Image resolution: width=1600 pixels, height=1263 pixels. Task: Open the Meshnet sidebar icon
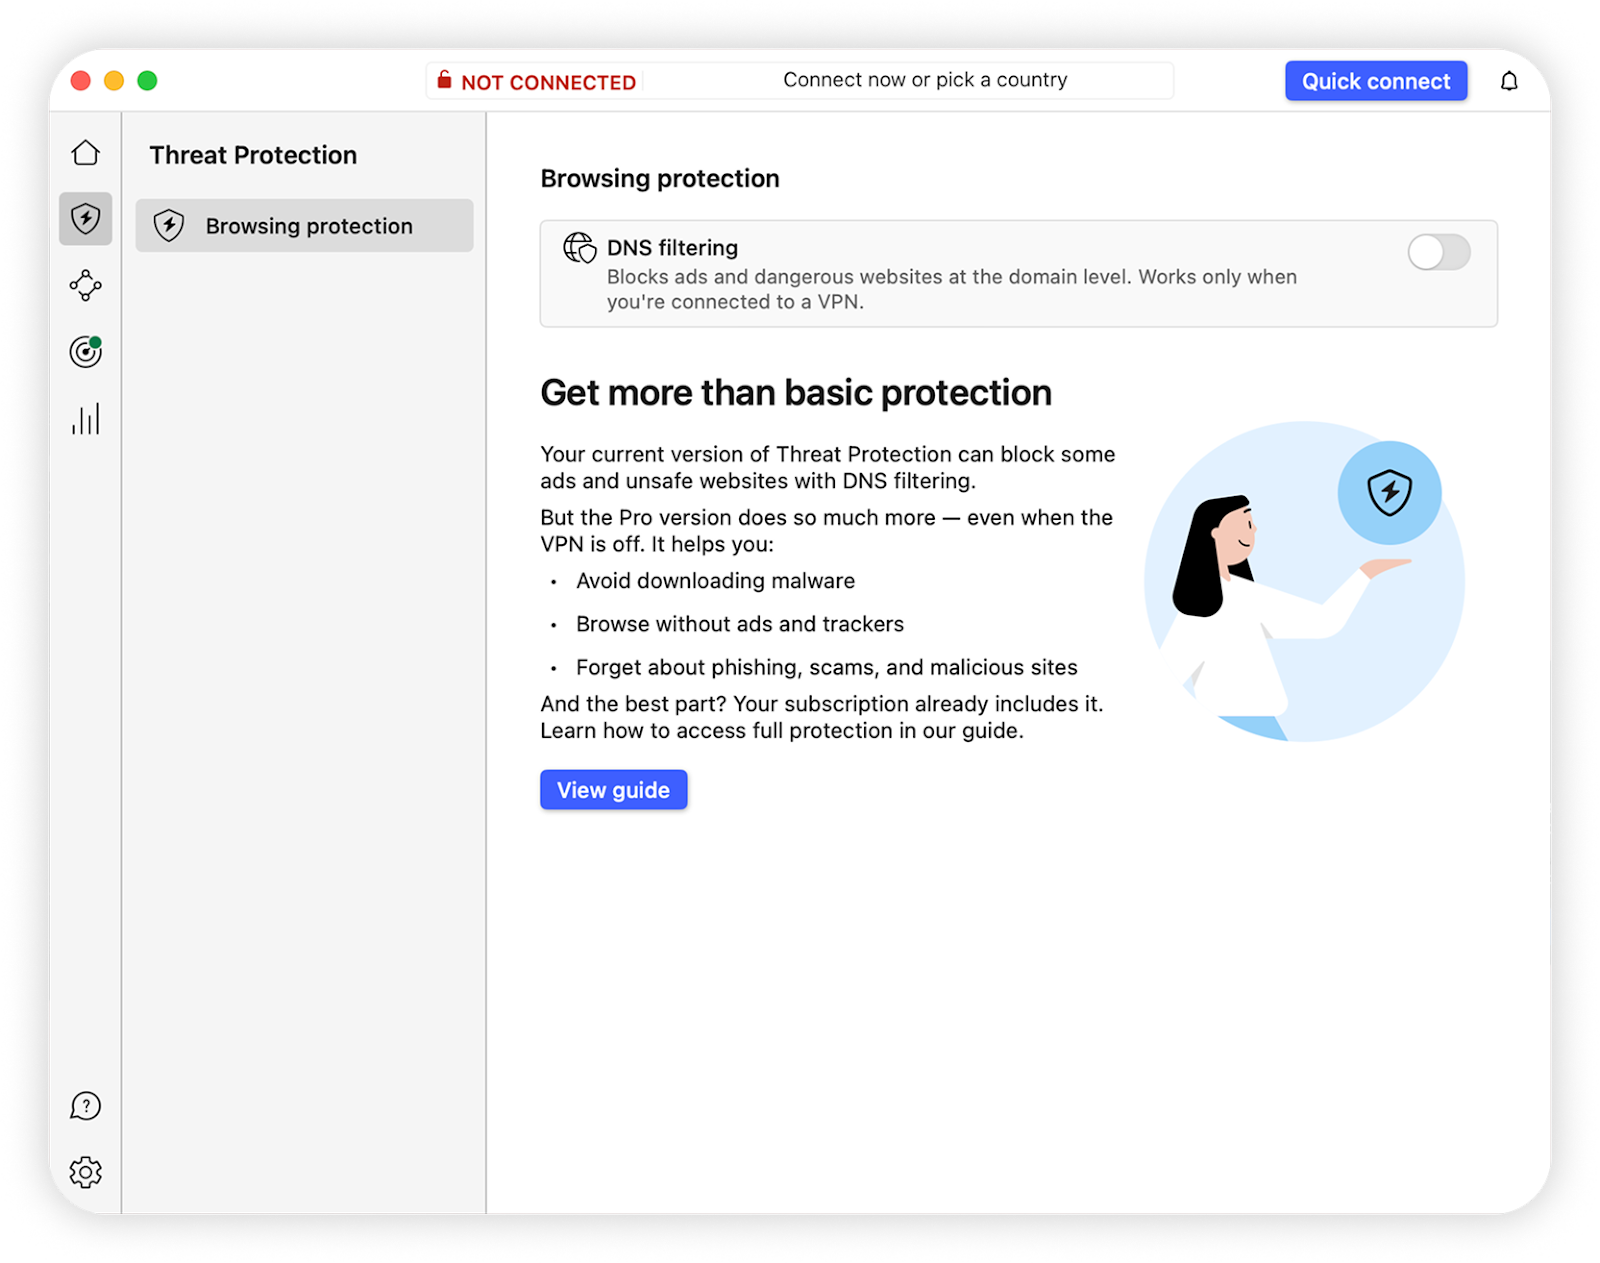[86, 285]
